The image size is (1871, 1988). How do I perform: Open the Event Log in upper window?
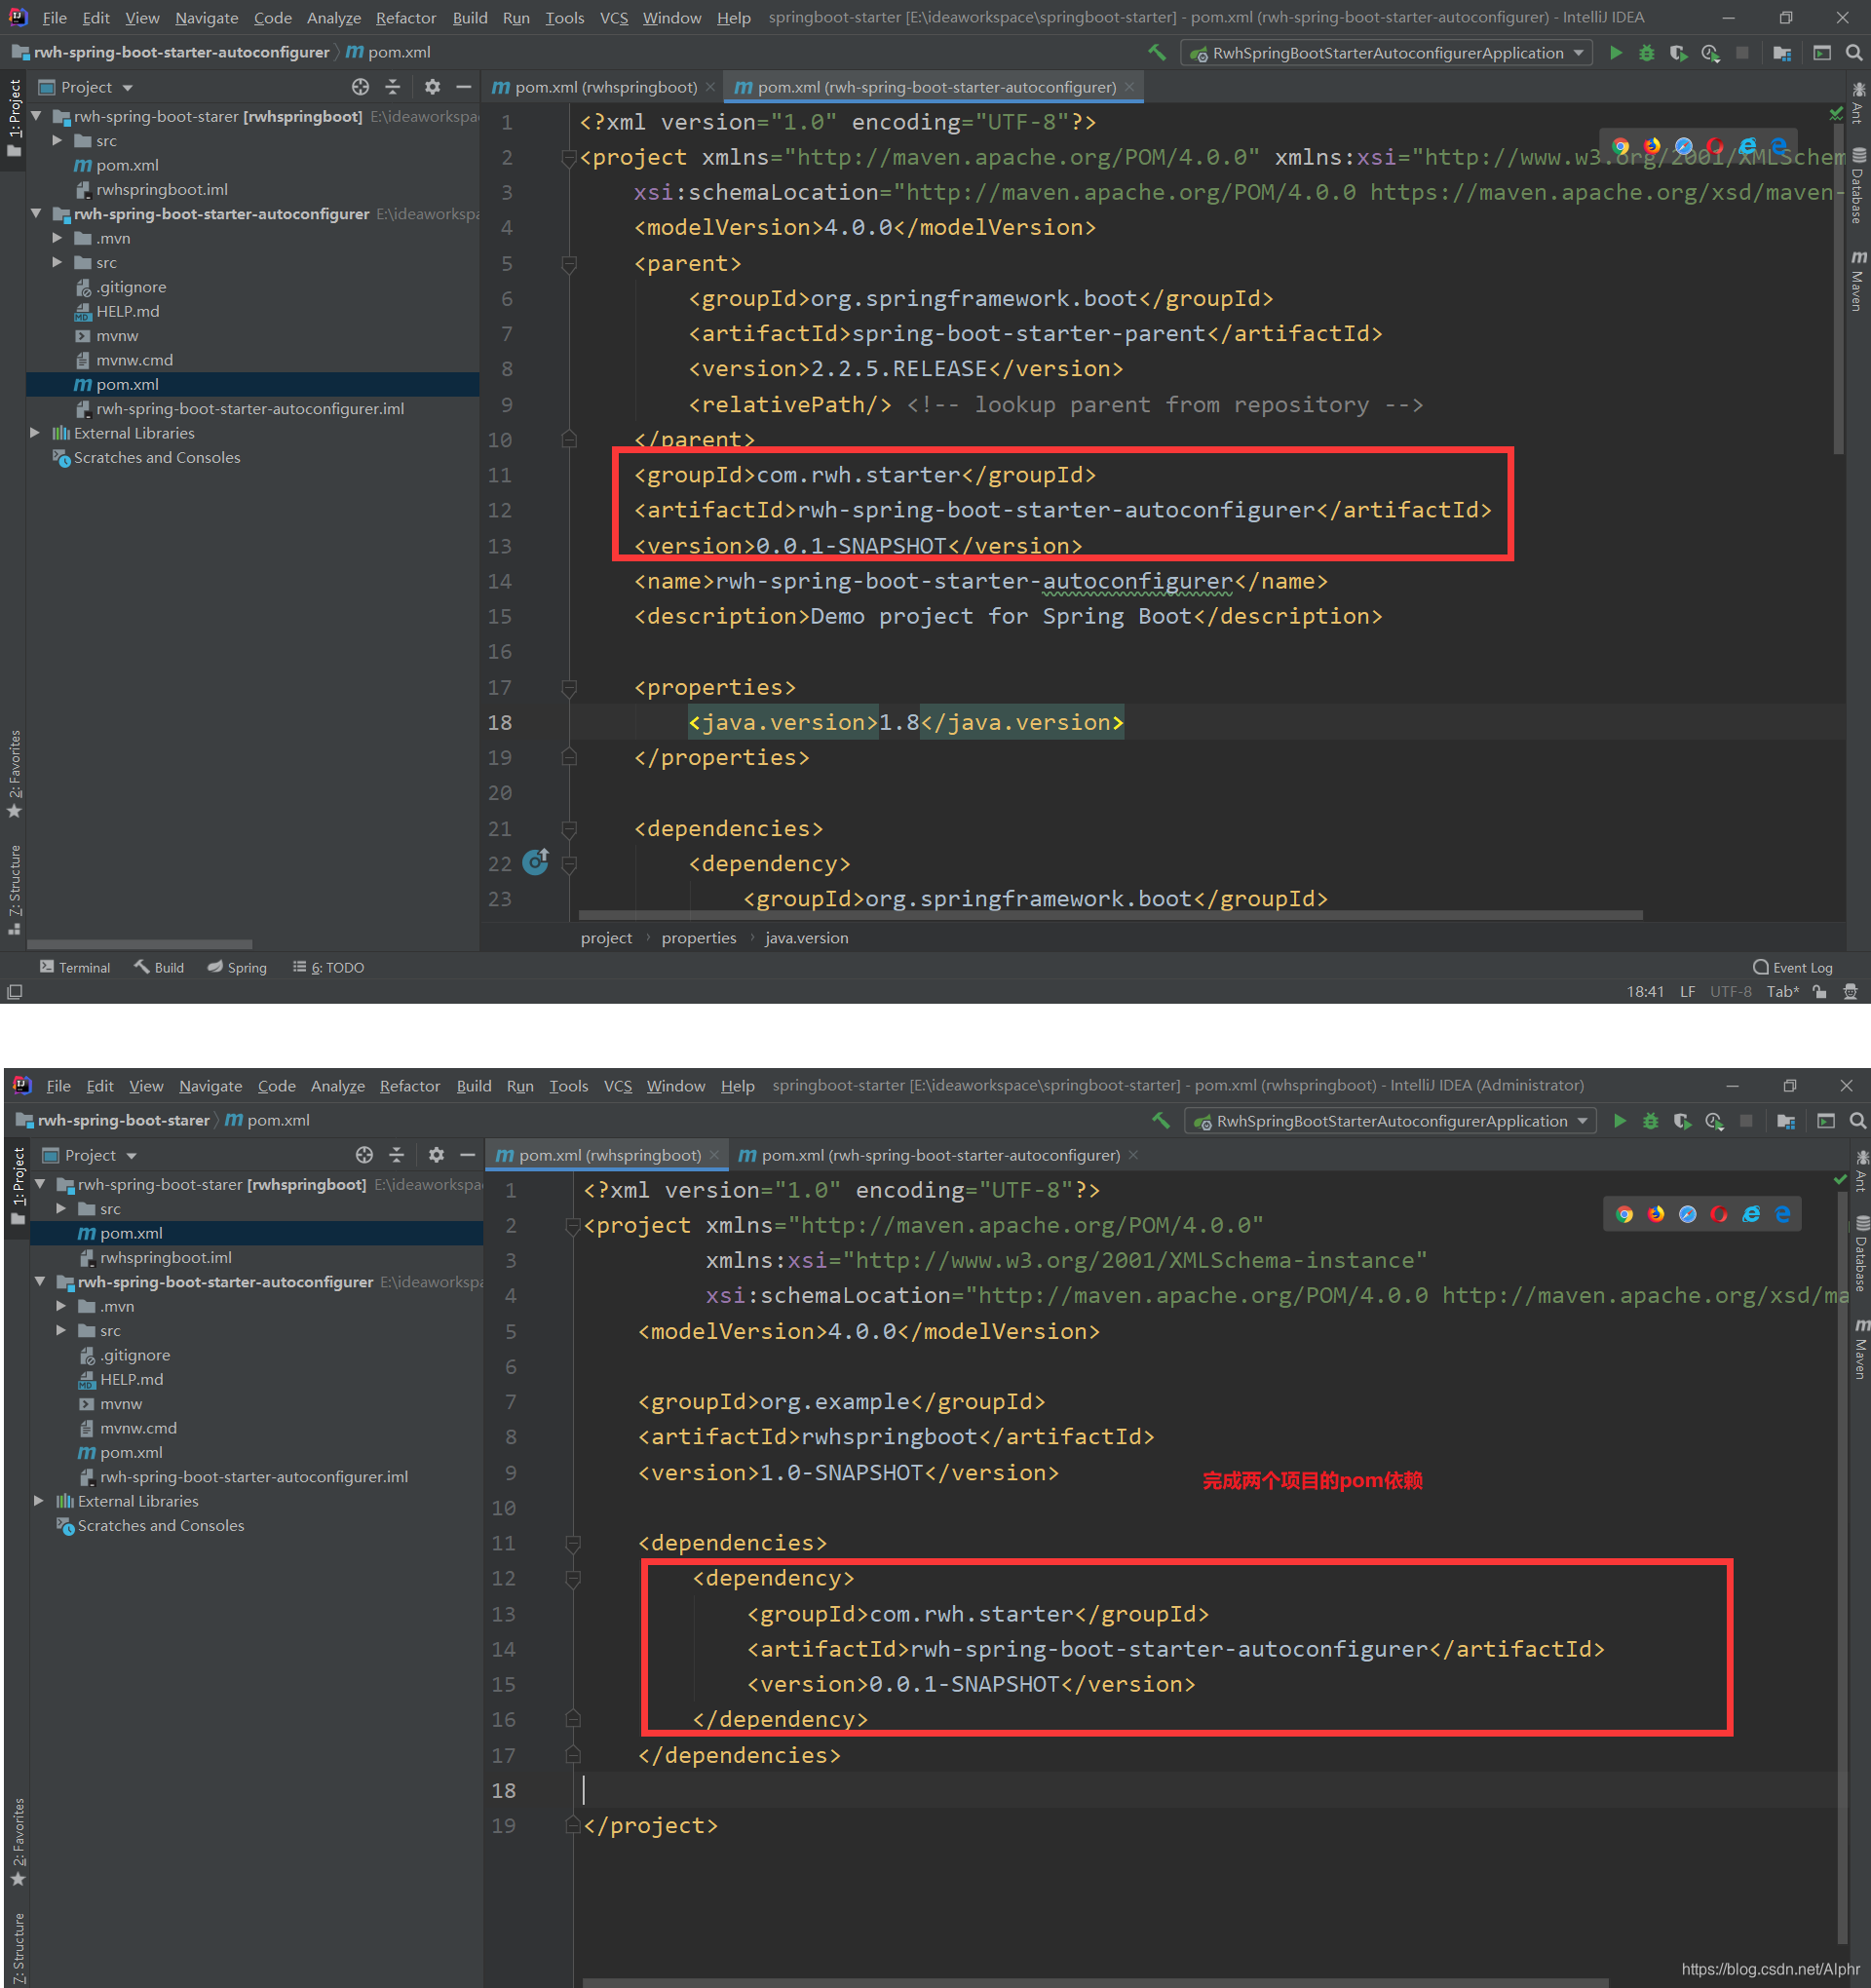(1793, 967)
